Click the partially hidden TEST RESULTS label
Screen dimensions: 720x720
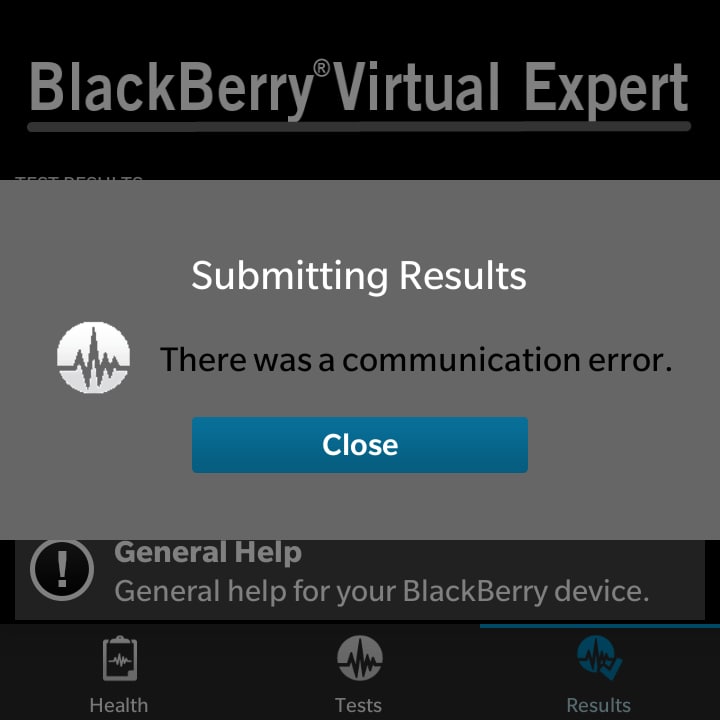[x=79, y=178]
